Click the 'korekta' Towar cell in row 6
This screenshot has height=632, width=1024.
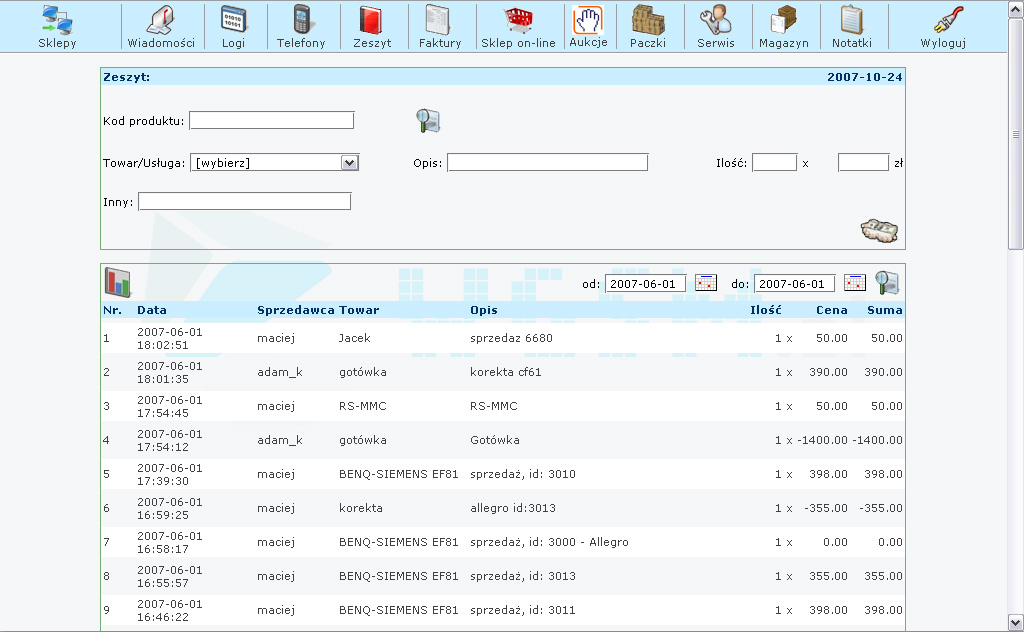(360, 508)
